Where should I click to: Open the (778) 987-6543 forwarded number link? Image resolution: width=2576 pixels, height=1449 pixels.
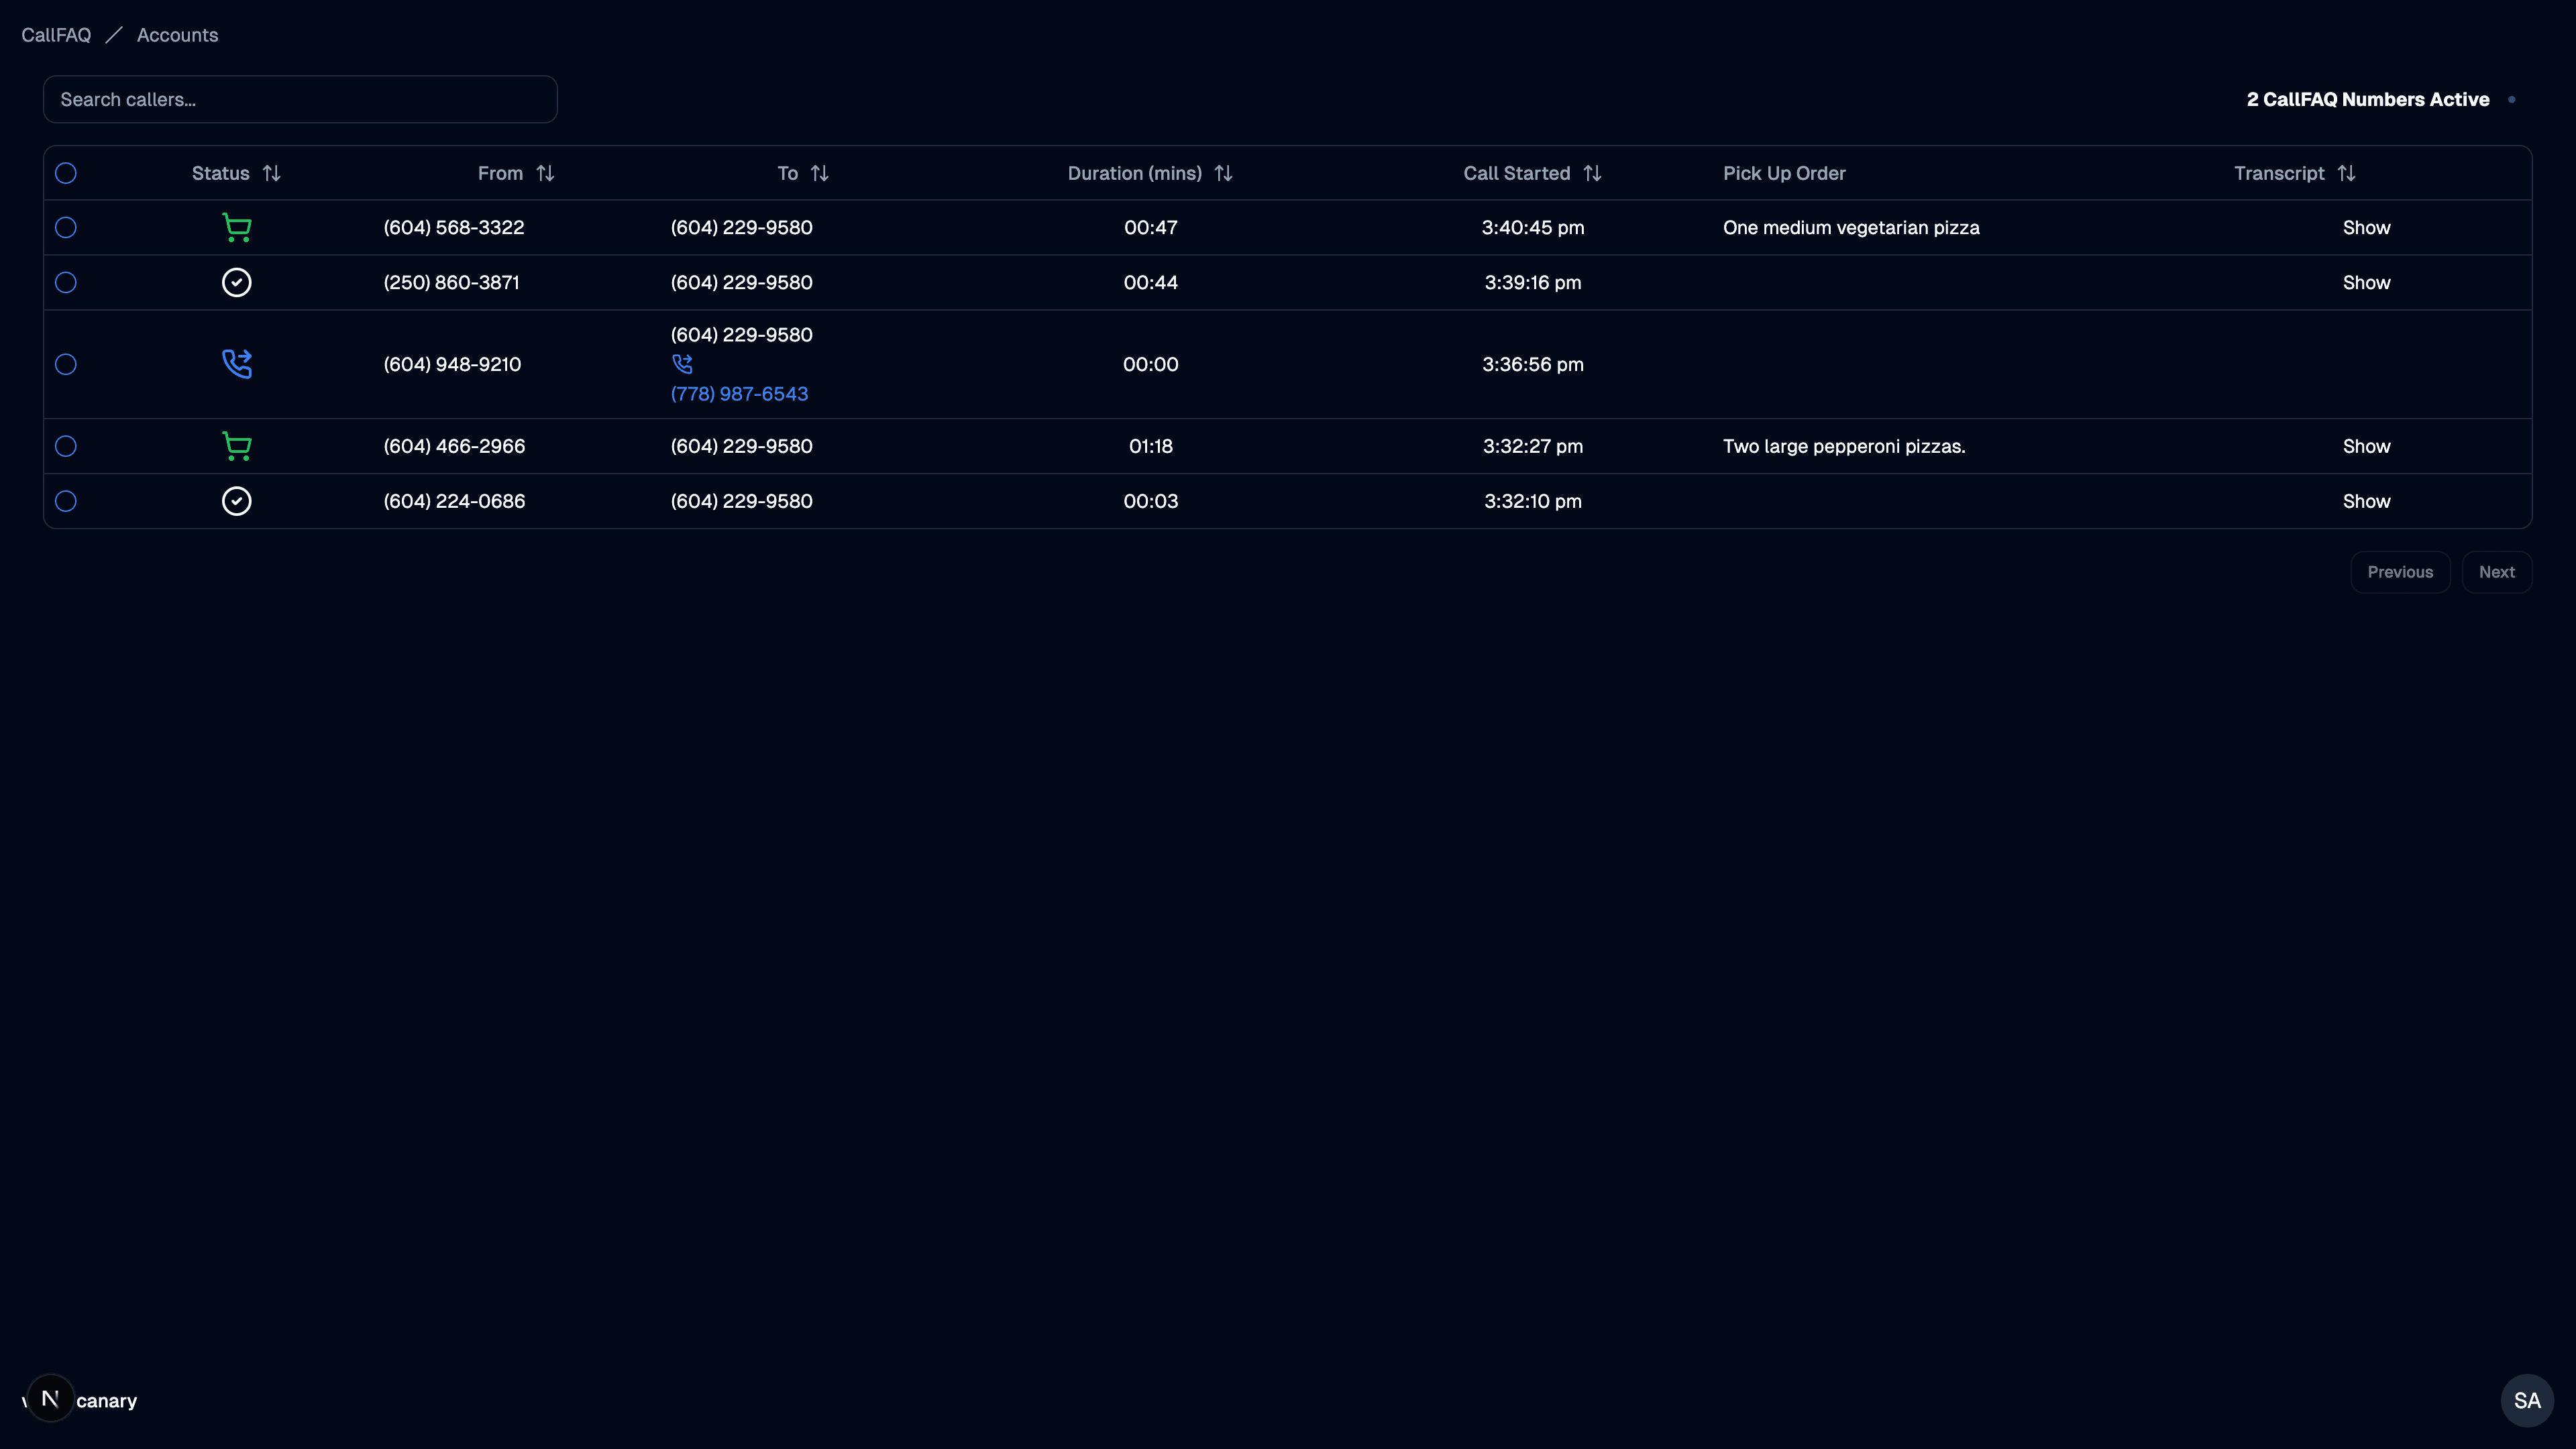pos(739,393)
